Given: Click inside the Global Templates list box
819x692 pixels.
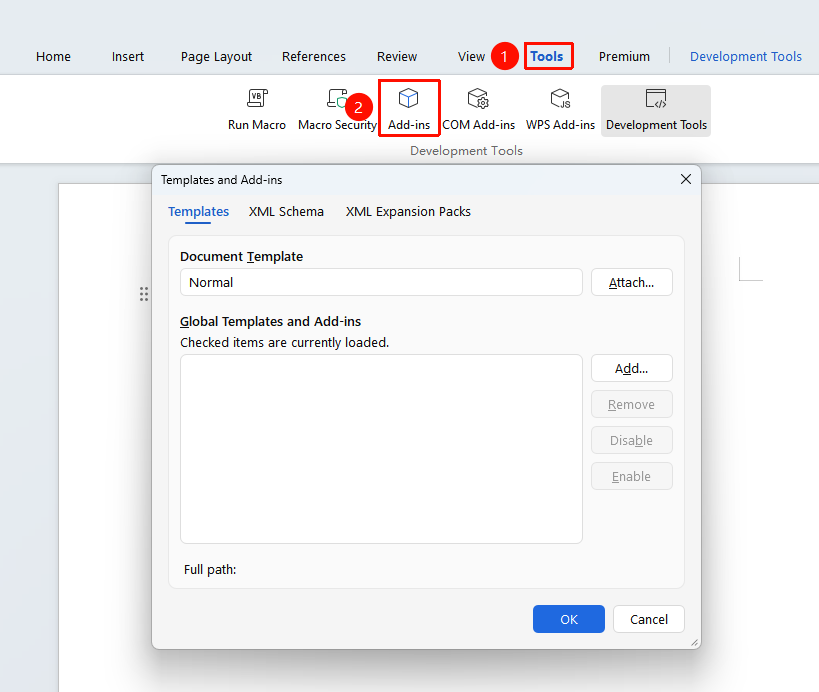Looking at the screenshot, I should tap(381, 449).
